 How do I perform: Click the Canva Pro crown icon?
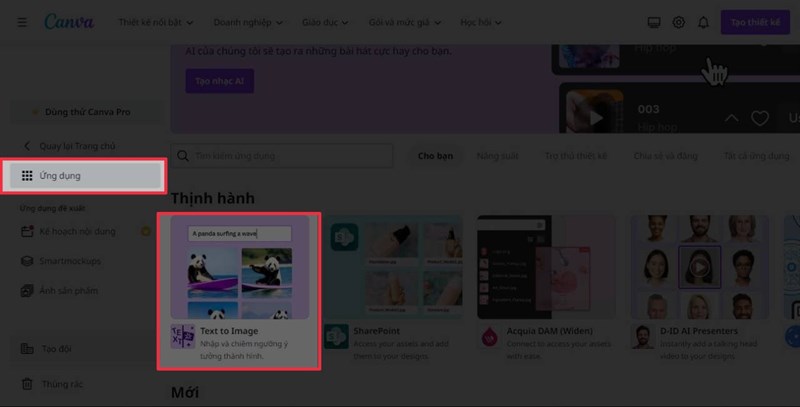35,112
